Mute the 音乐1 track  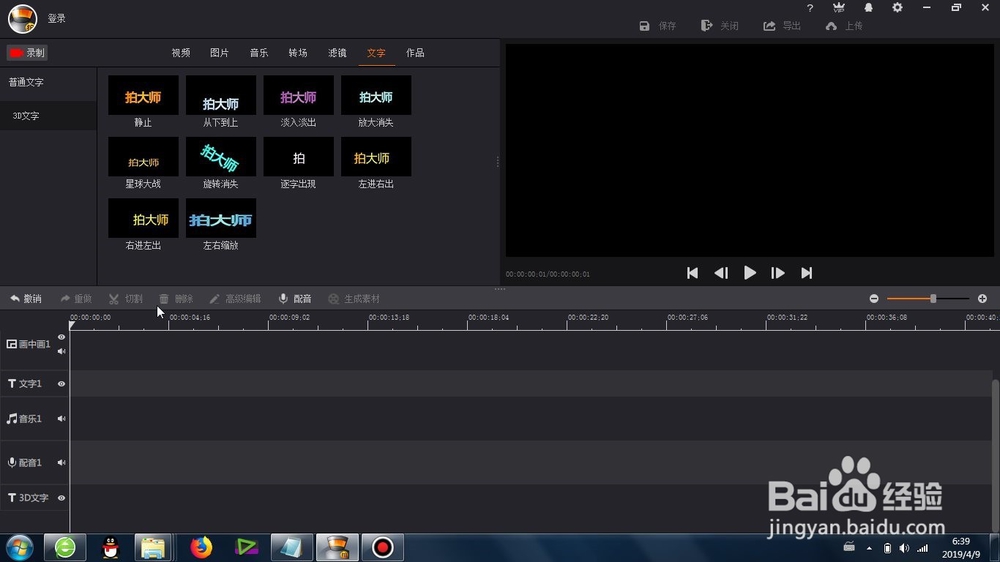(61, 419)
